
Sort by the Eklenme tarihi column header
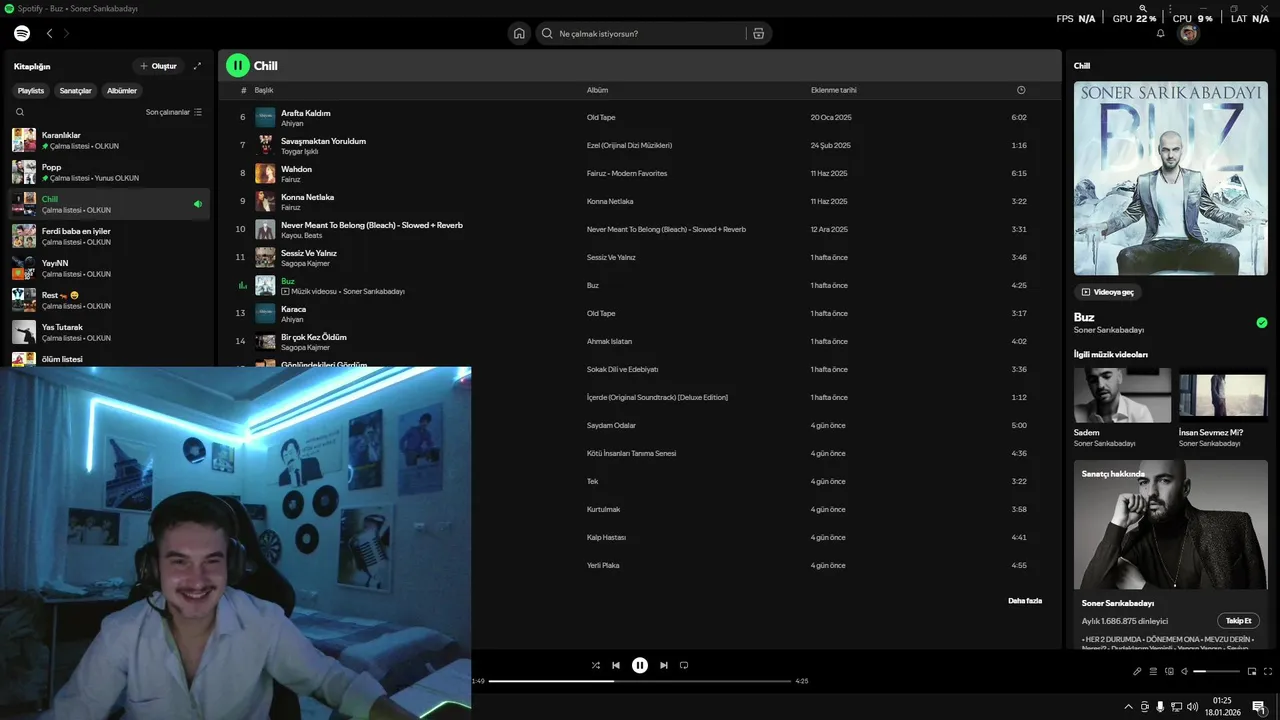[x=834, y=90]
